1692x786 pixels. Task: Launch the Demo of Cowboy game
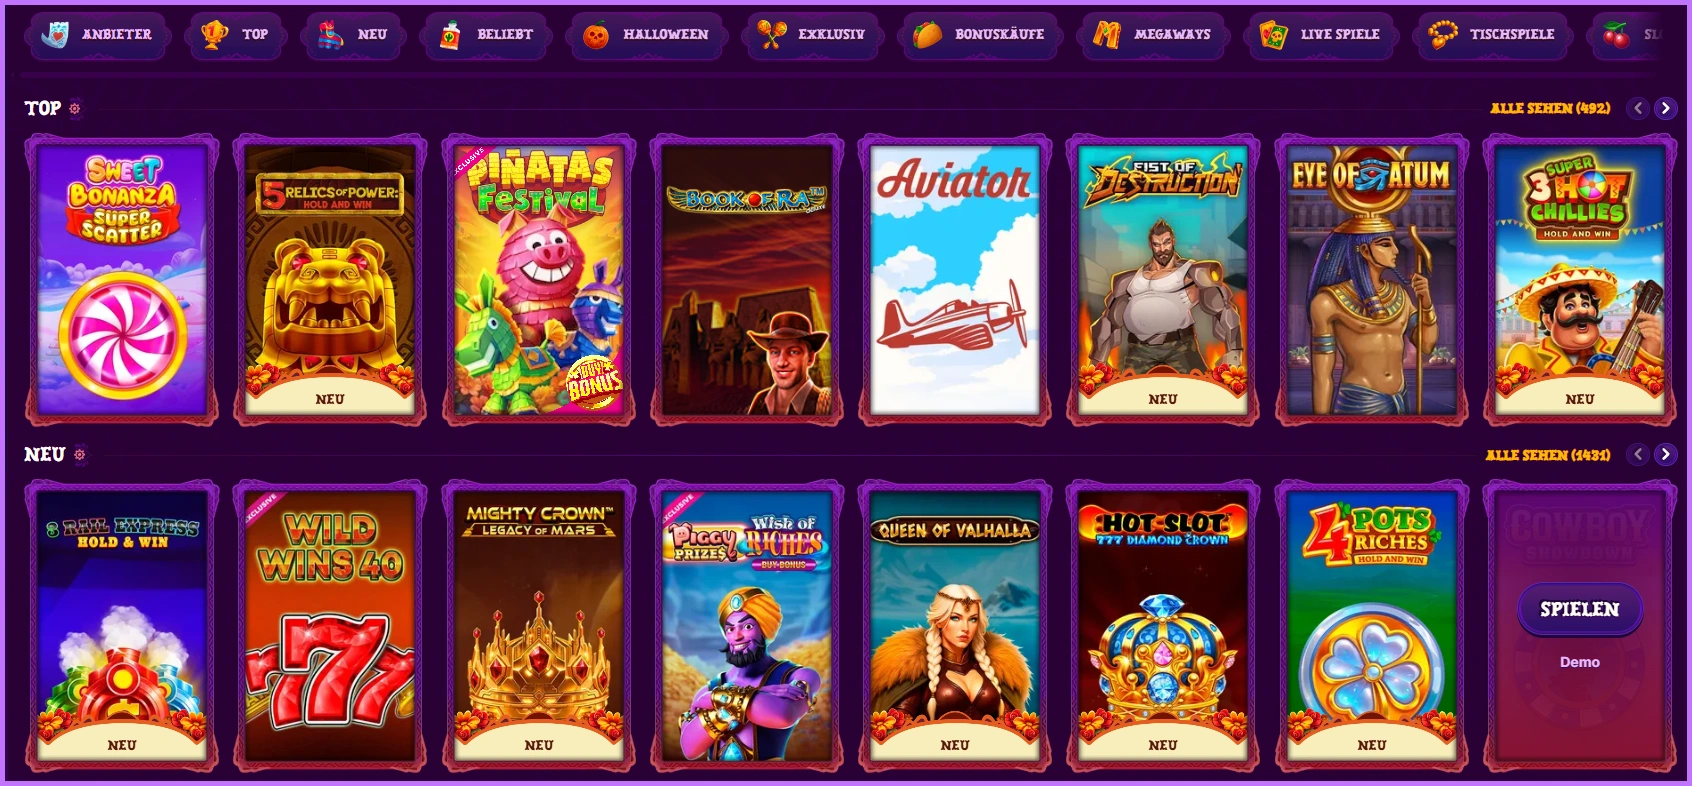click(x=1580, y=662)
